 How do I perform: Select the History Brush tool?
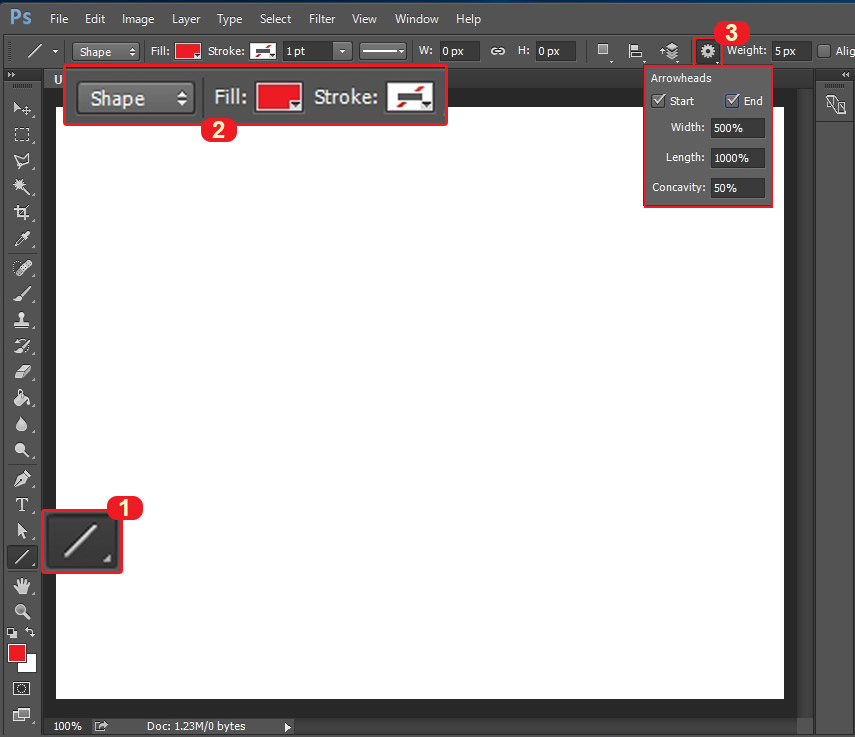[22, 346]
